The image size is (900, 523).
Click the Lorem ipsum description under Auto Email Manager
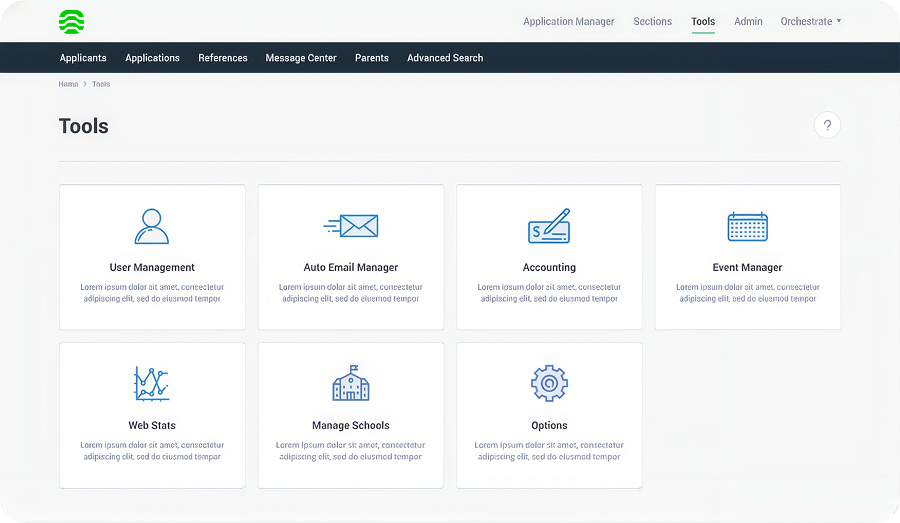coord(351,293)
